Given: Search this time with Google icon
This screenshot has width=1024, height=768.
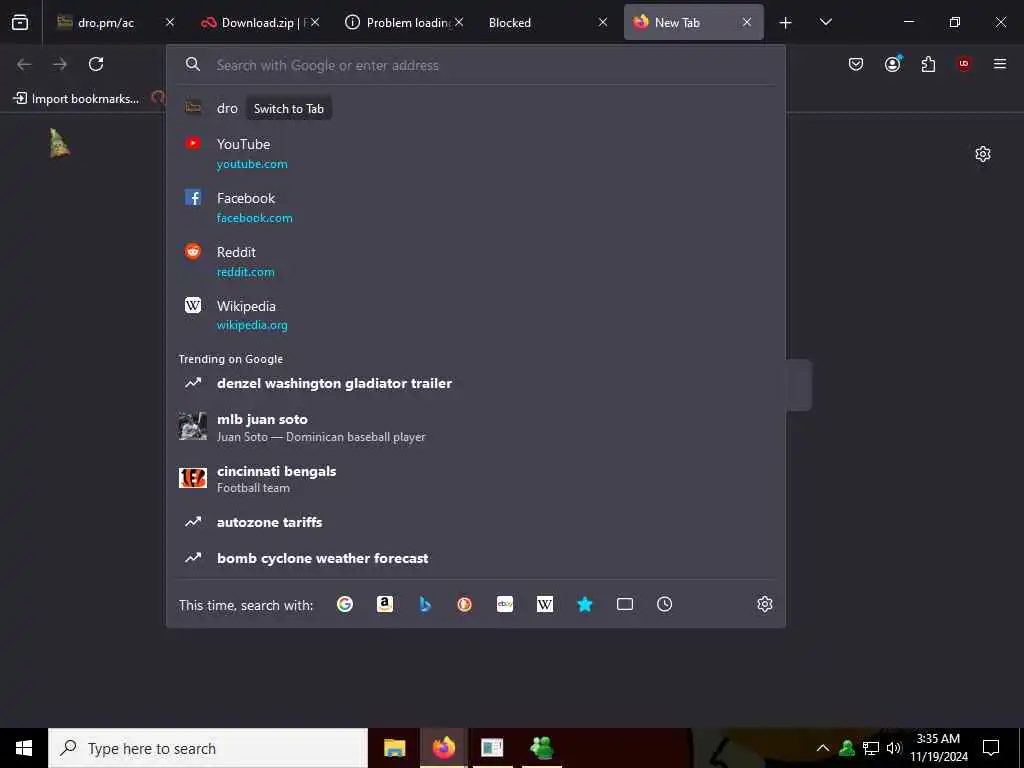Looking at the screenshot, I should click(345, 604).
